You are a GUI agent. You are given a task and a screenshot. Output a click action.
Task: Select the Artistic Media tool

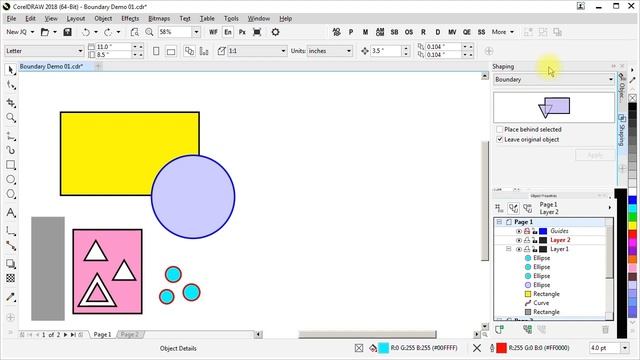click(11, 150)
